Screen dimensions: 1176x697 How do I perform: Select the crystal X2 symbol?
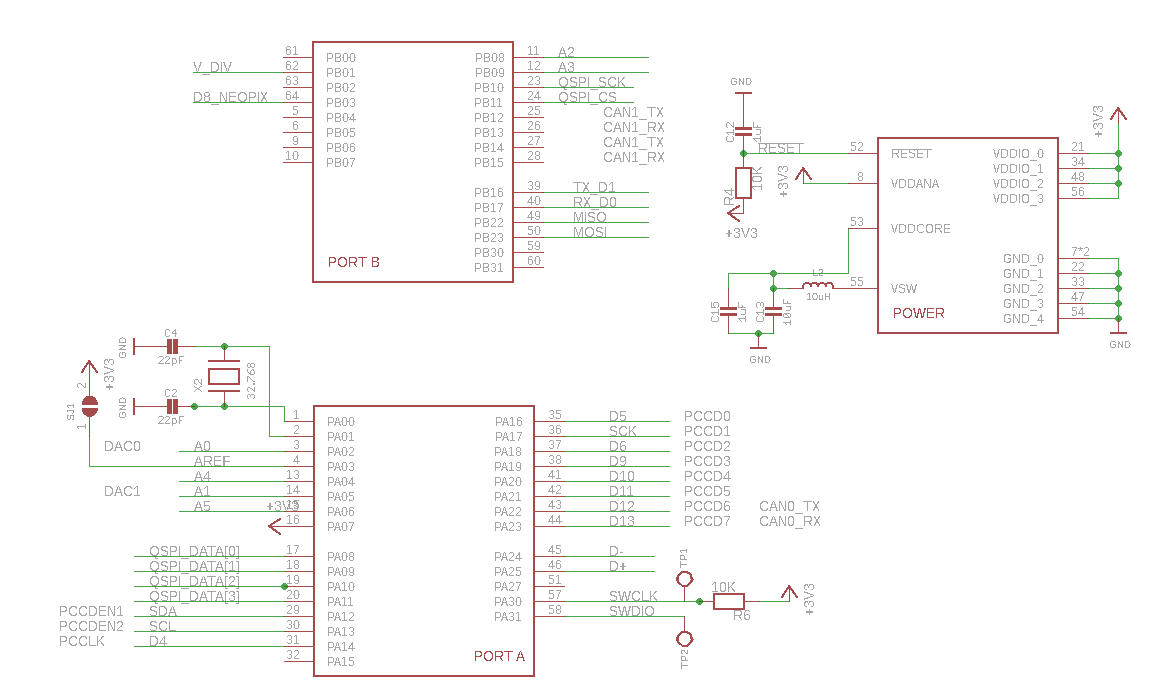[x=225, y=375]
